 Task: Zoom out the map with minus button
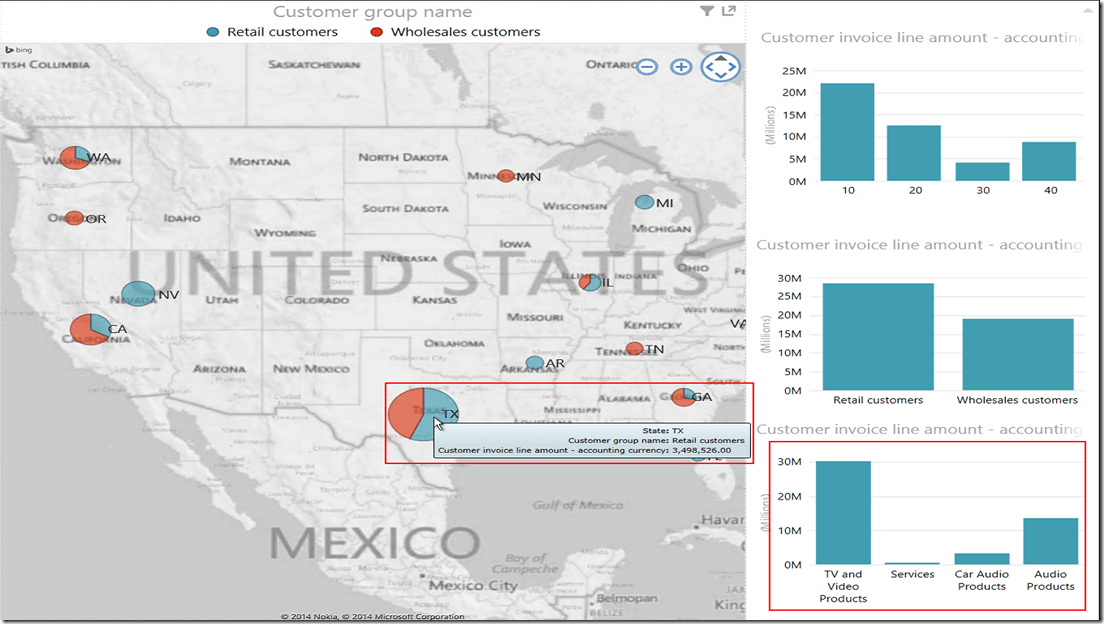[x=647, y=67]
